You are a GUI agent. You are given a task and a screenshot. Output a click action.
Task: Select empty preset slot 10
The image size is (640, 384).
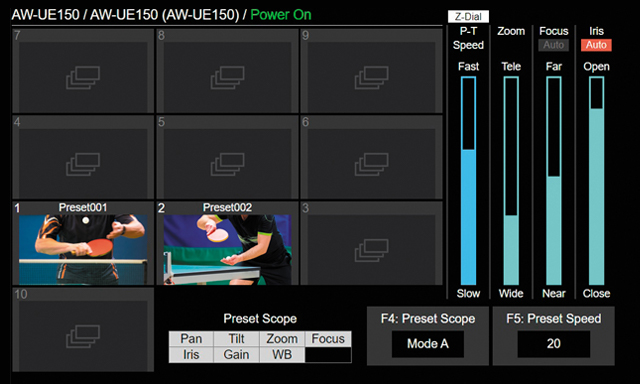click(x=83, y=330)
